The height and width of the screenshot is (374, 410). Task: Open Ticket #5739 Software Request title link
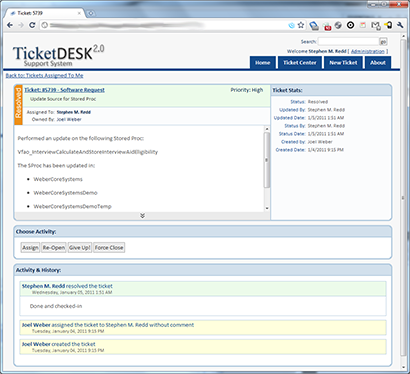tap(64, 90)
